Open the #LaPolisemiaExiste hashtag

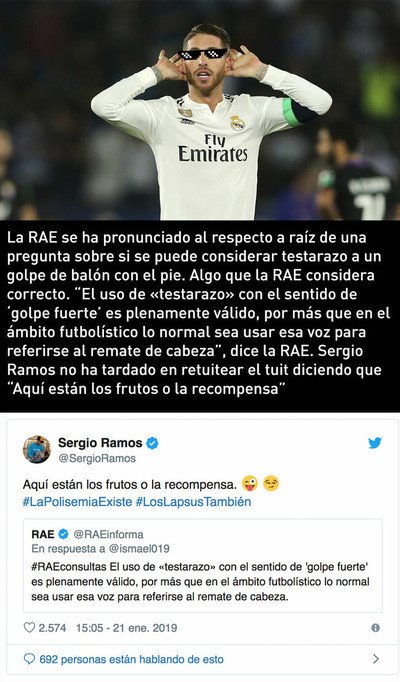(77, 502)
